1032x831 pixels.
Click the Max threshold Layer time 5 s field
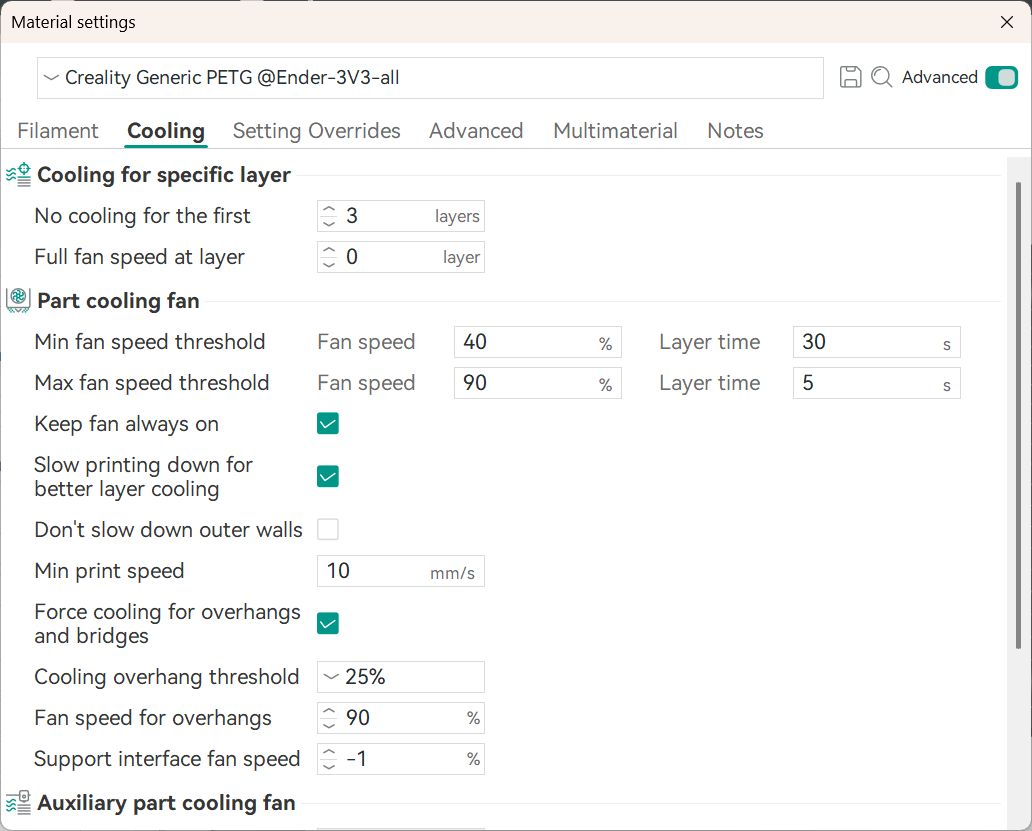tap(877, 383)
